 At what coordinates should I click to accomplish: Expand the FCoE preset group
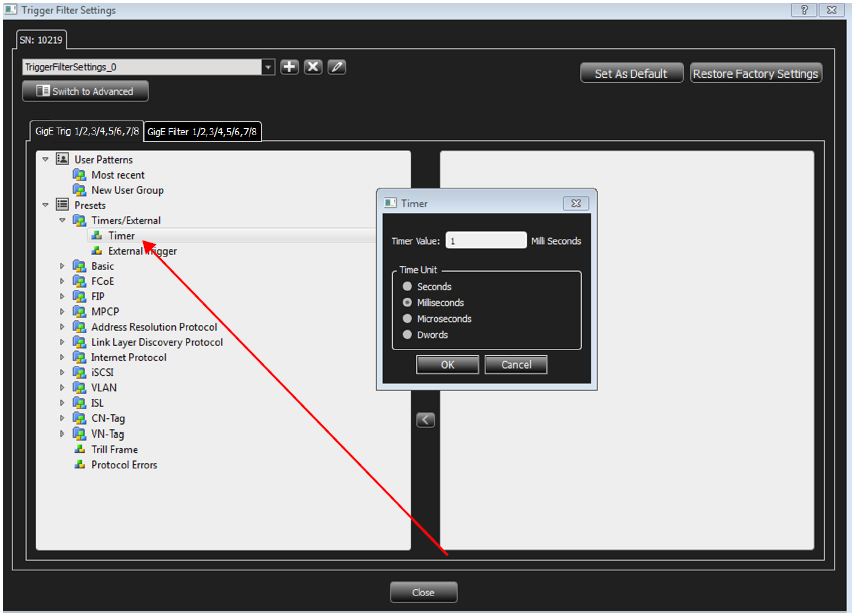pos(62,281)
